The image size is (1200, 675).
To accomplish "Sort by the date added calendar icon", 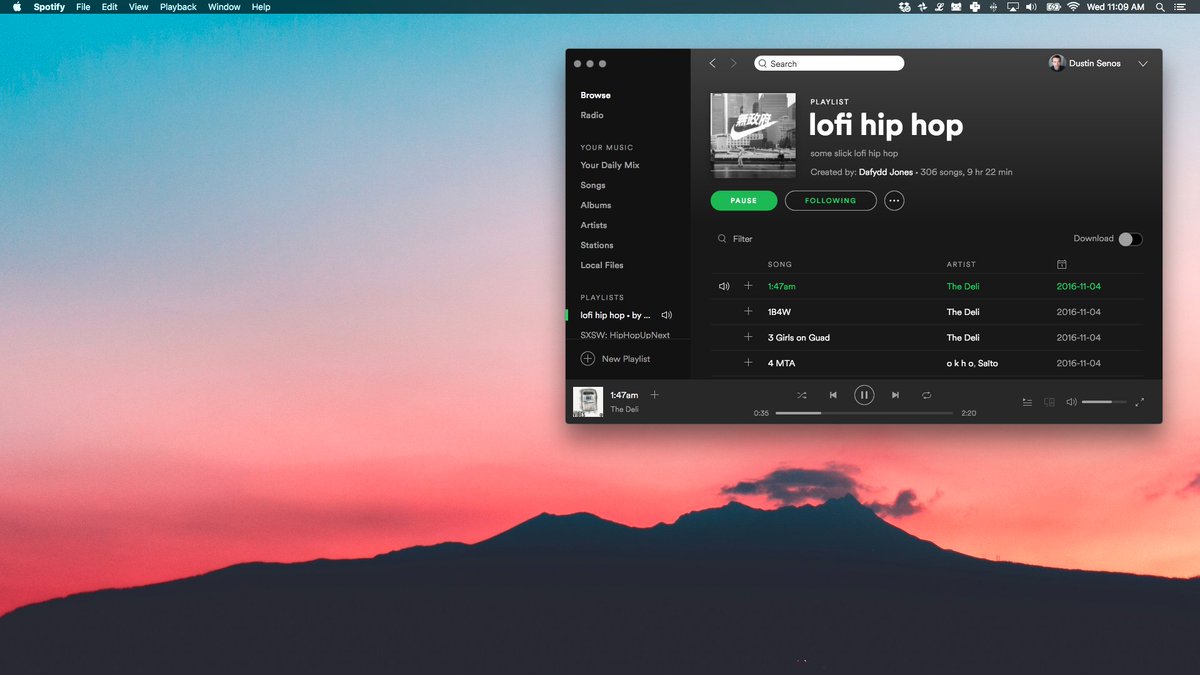I will (x=1061, y=264).
